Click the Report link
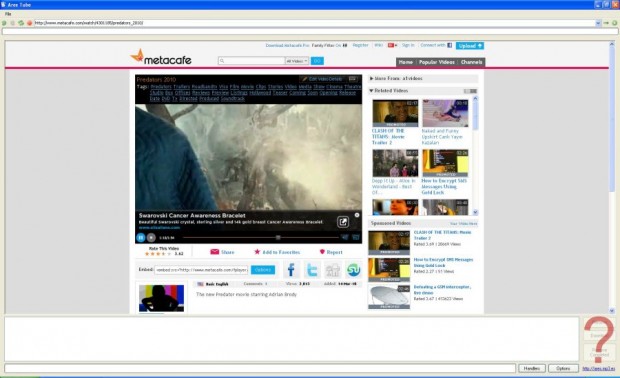The height and width of the screenshot is (378, 620). (x=335, y=252)
